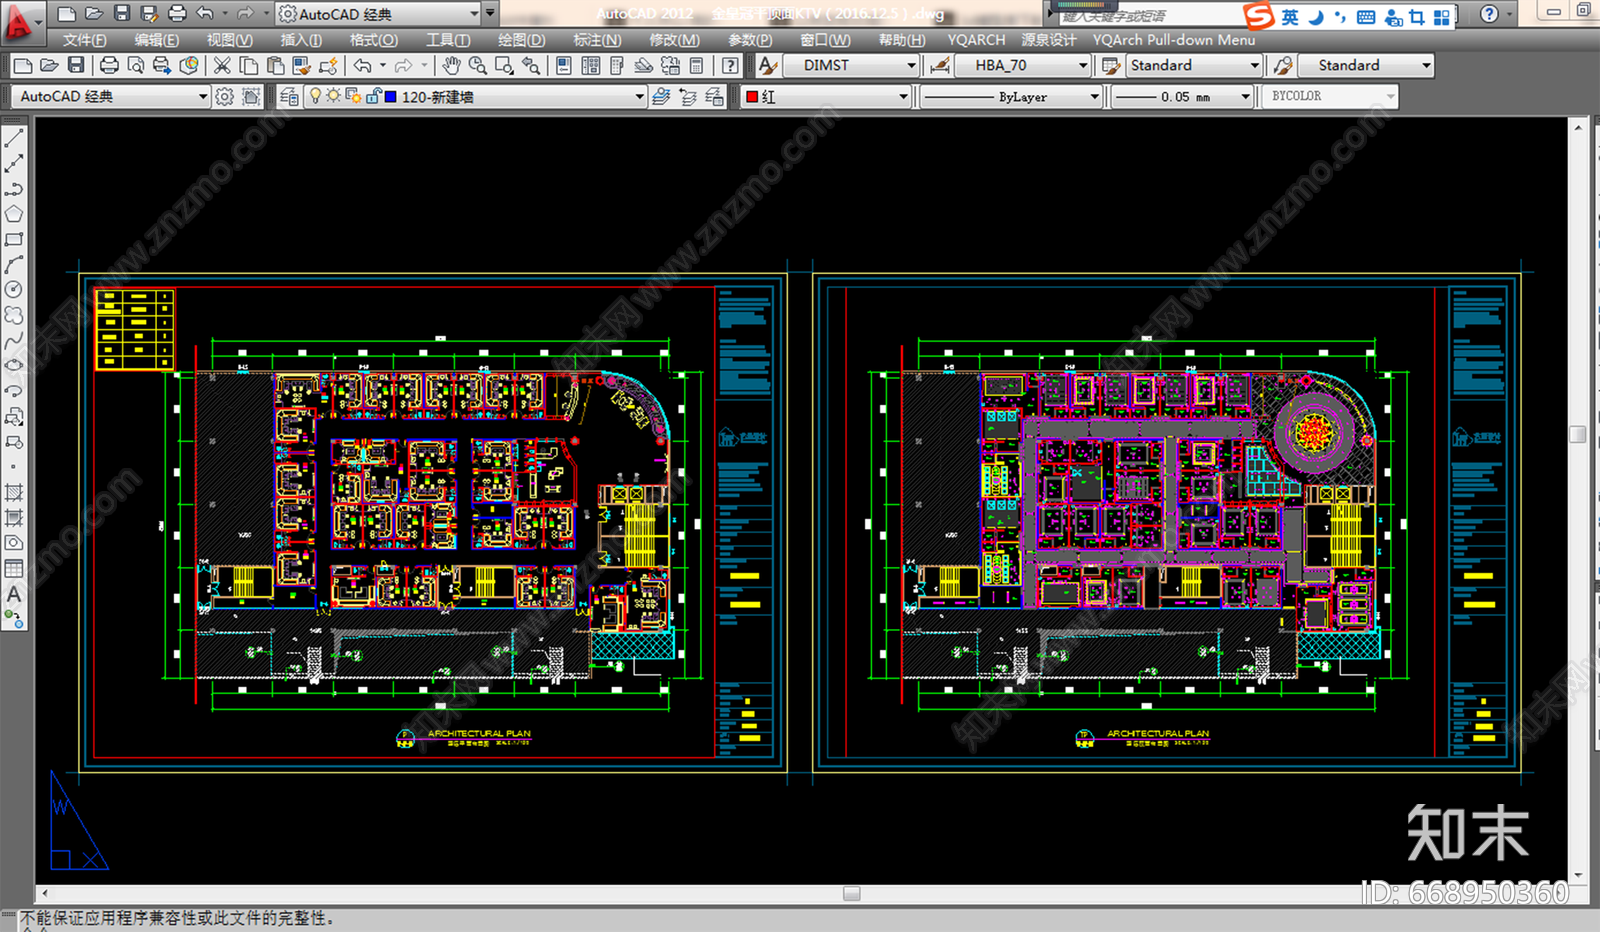Select the Polygon draw tool
The width and height of the screenshot is (1600, 932).
pyautogui.click(x=14, y=214)
